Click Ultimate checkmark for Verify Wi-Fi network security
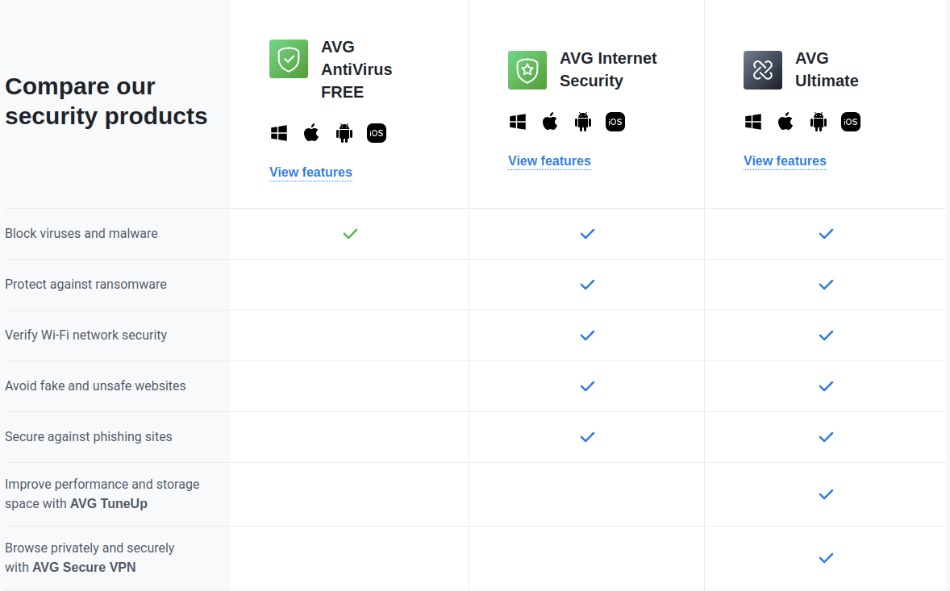950x591 pixels. [x=826, y=336]
